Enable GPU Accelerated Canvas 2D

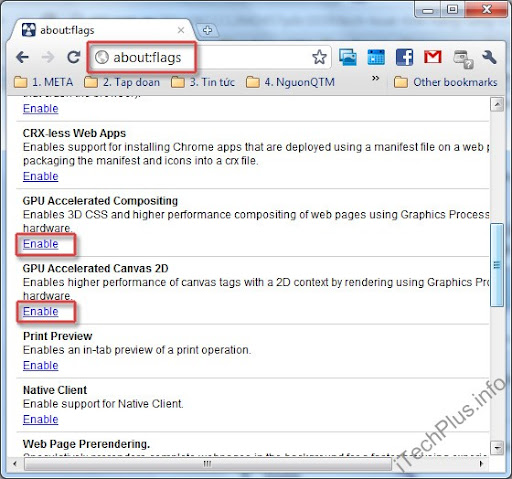41,311
